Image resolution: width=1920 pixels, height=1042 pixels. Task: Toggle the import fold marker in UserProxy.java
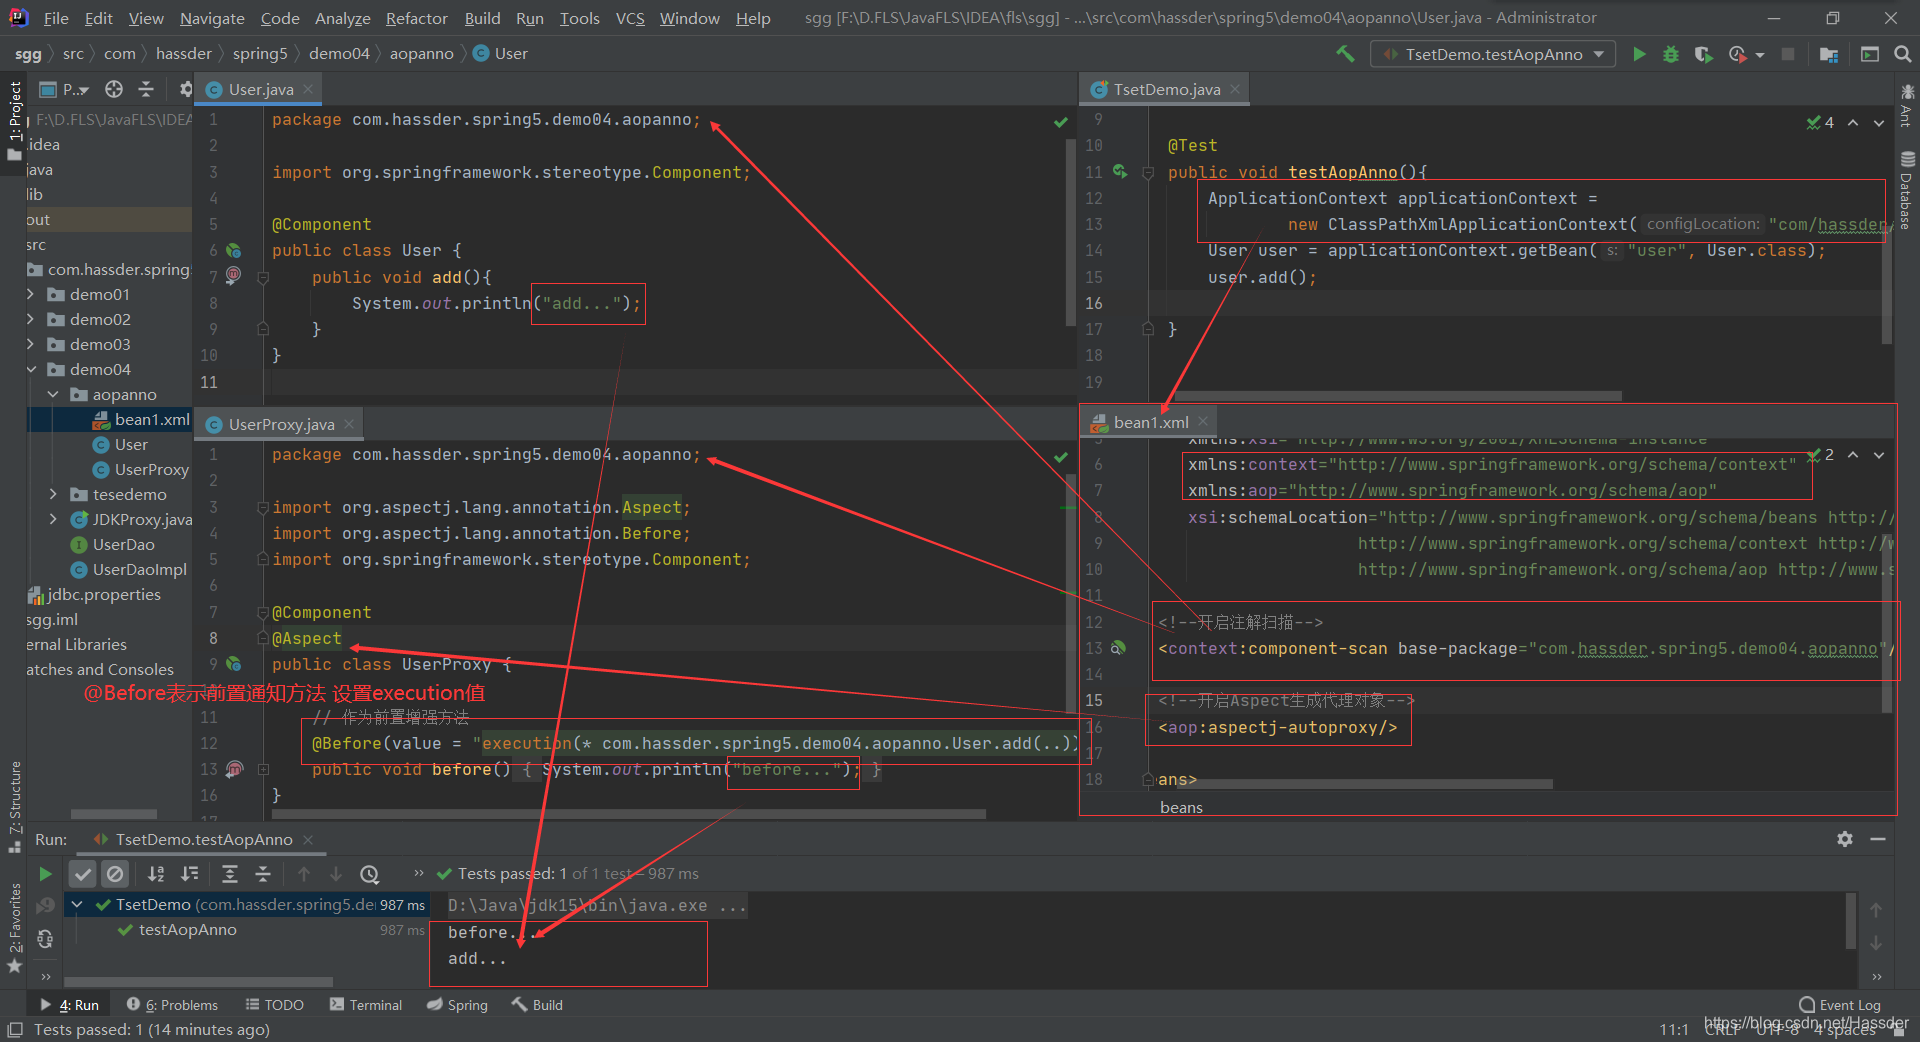pos(263,508)
